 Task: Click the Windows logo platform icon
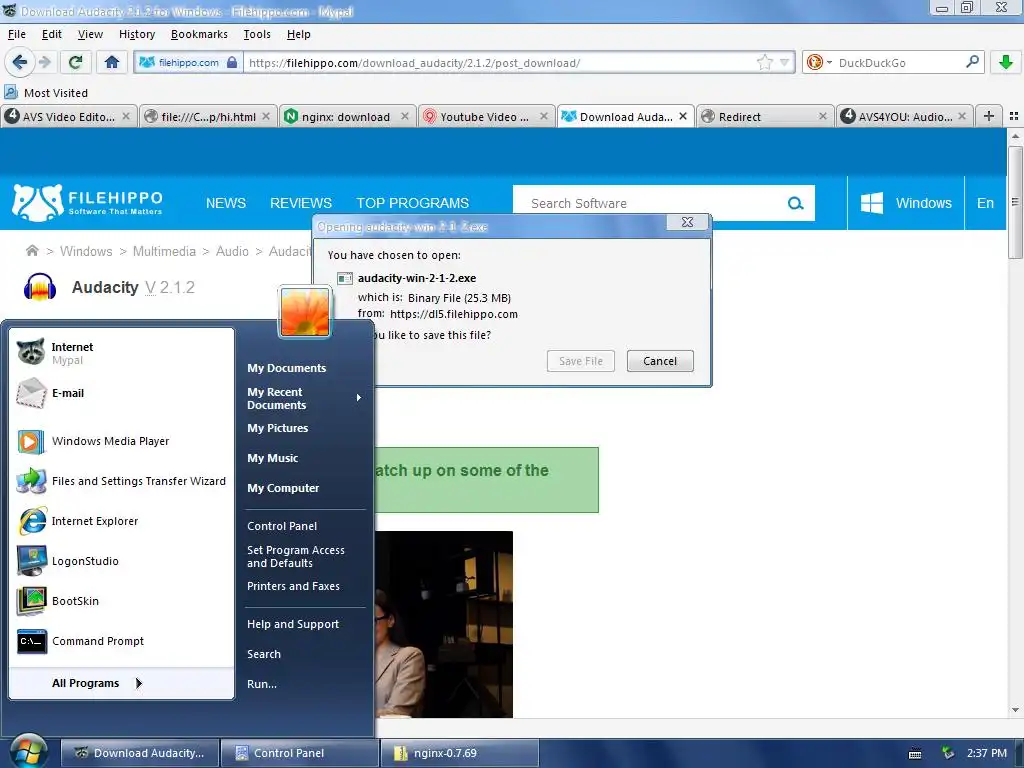point(872,203)
